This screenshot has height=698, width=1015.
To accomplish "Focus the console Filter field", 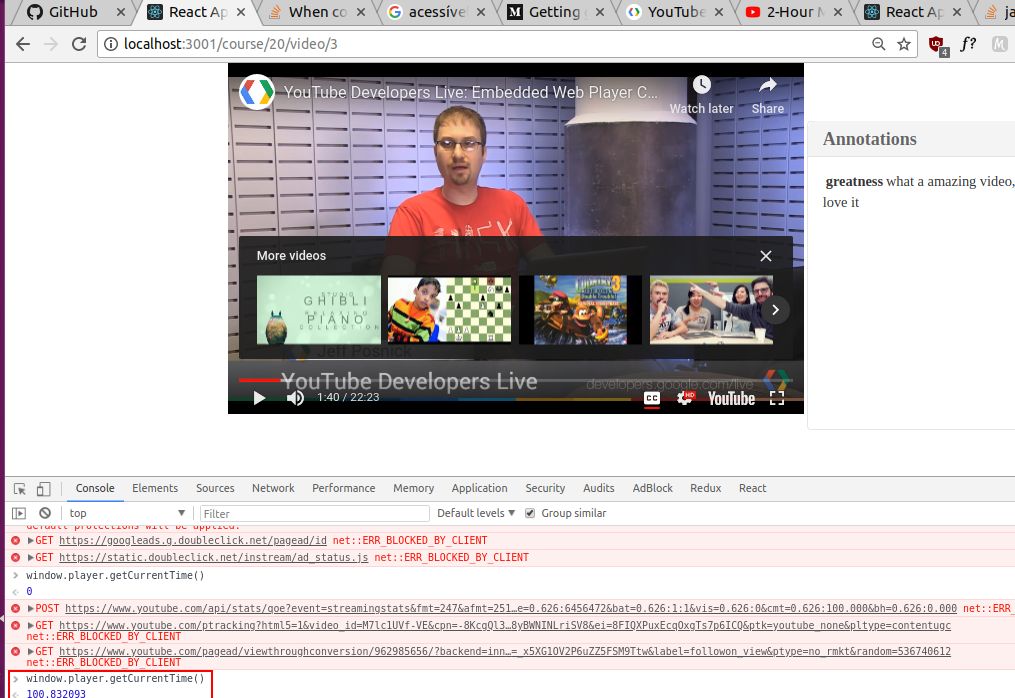I will 315,513.
